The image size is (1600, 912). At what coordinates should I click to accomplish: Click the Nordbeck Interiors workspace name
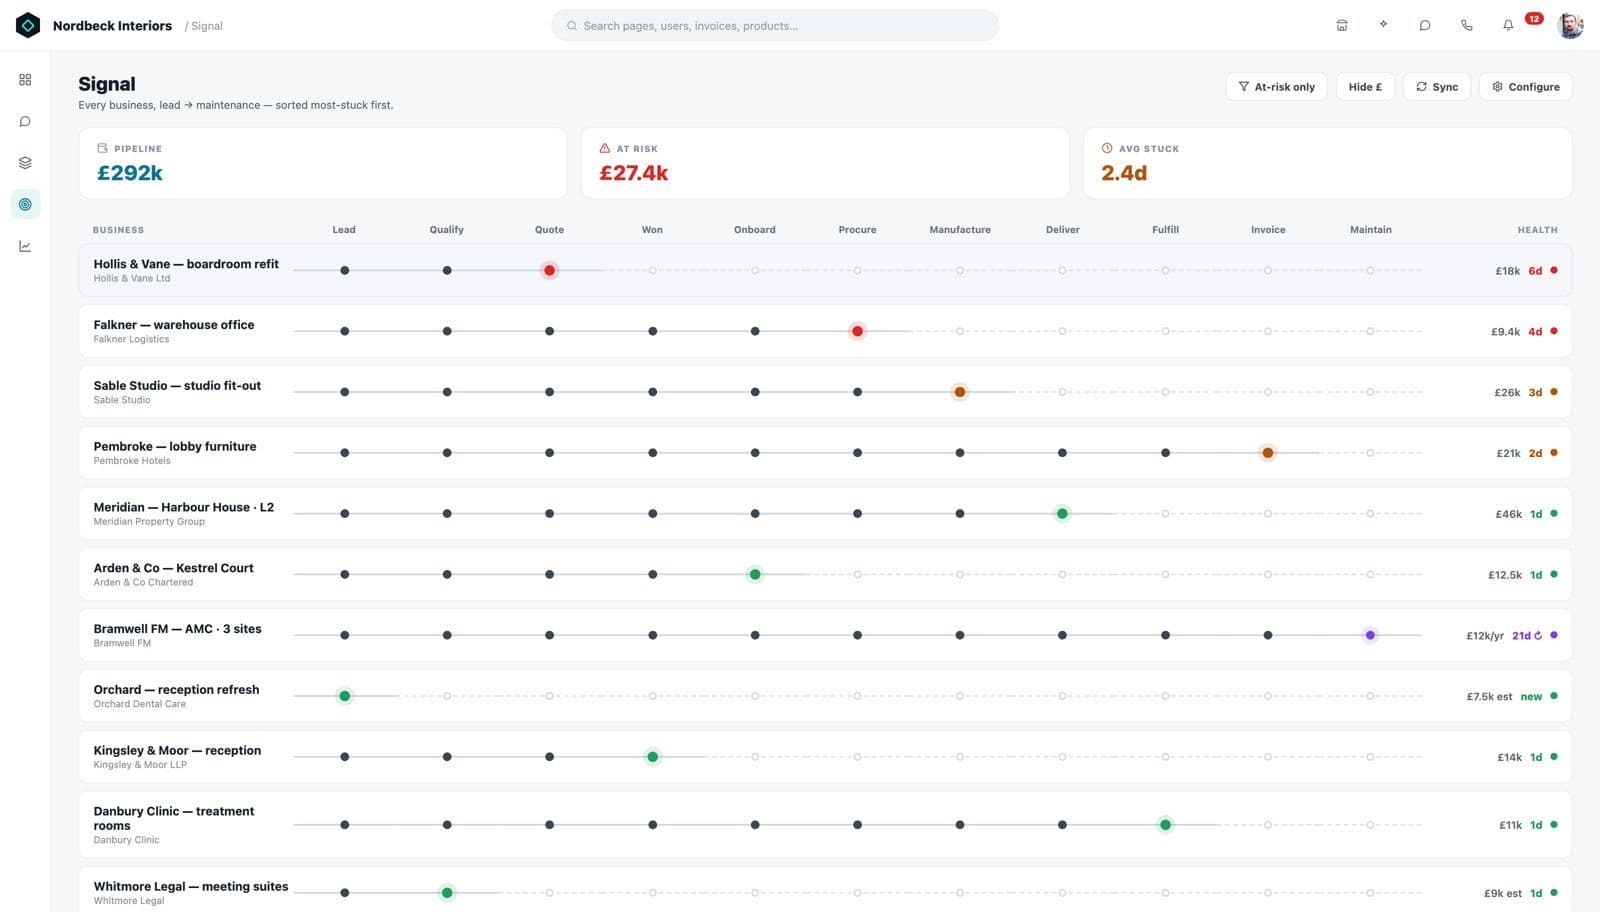click(x=112, y=26)
